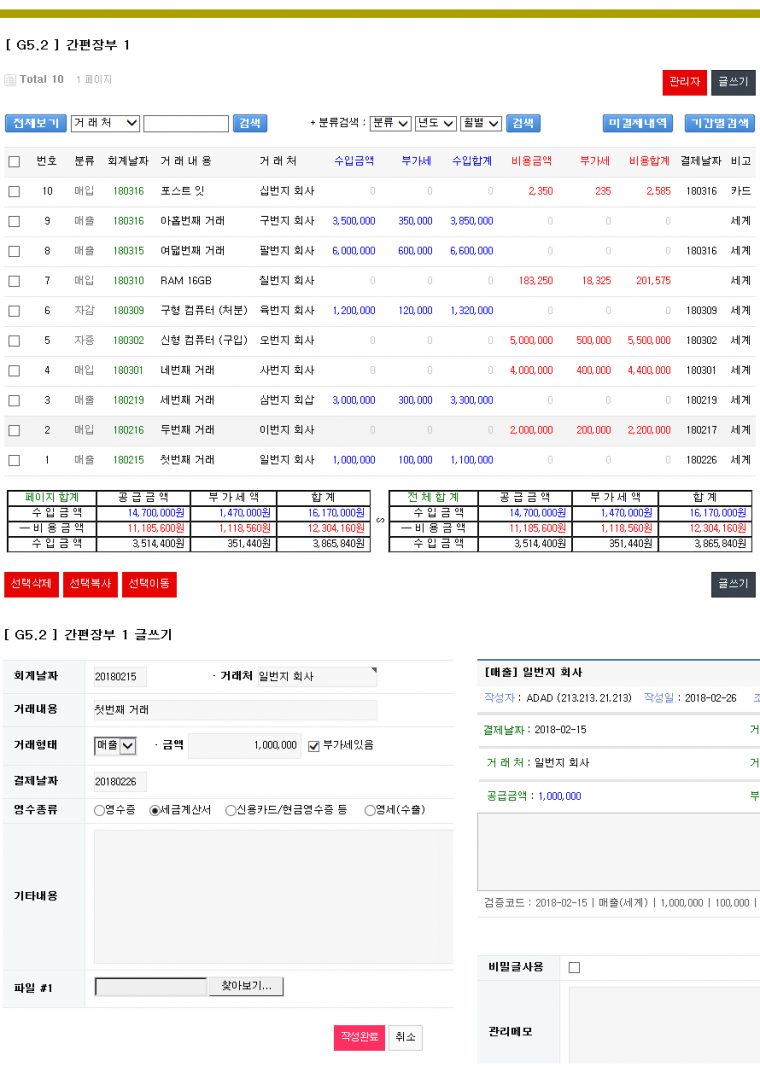Click the document icon beside Total 10
The image size is (760, 1067).
pos(10,80)
